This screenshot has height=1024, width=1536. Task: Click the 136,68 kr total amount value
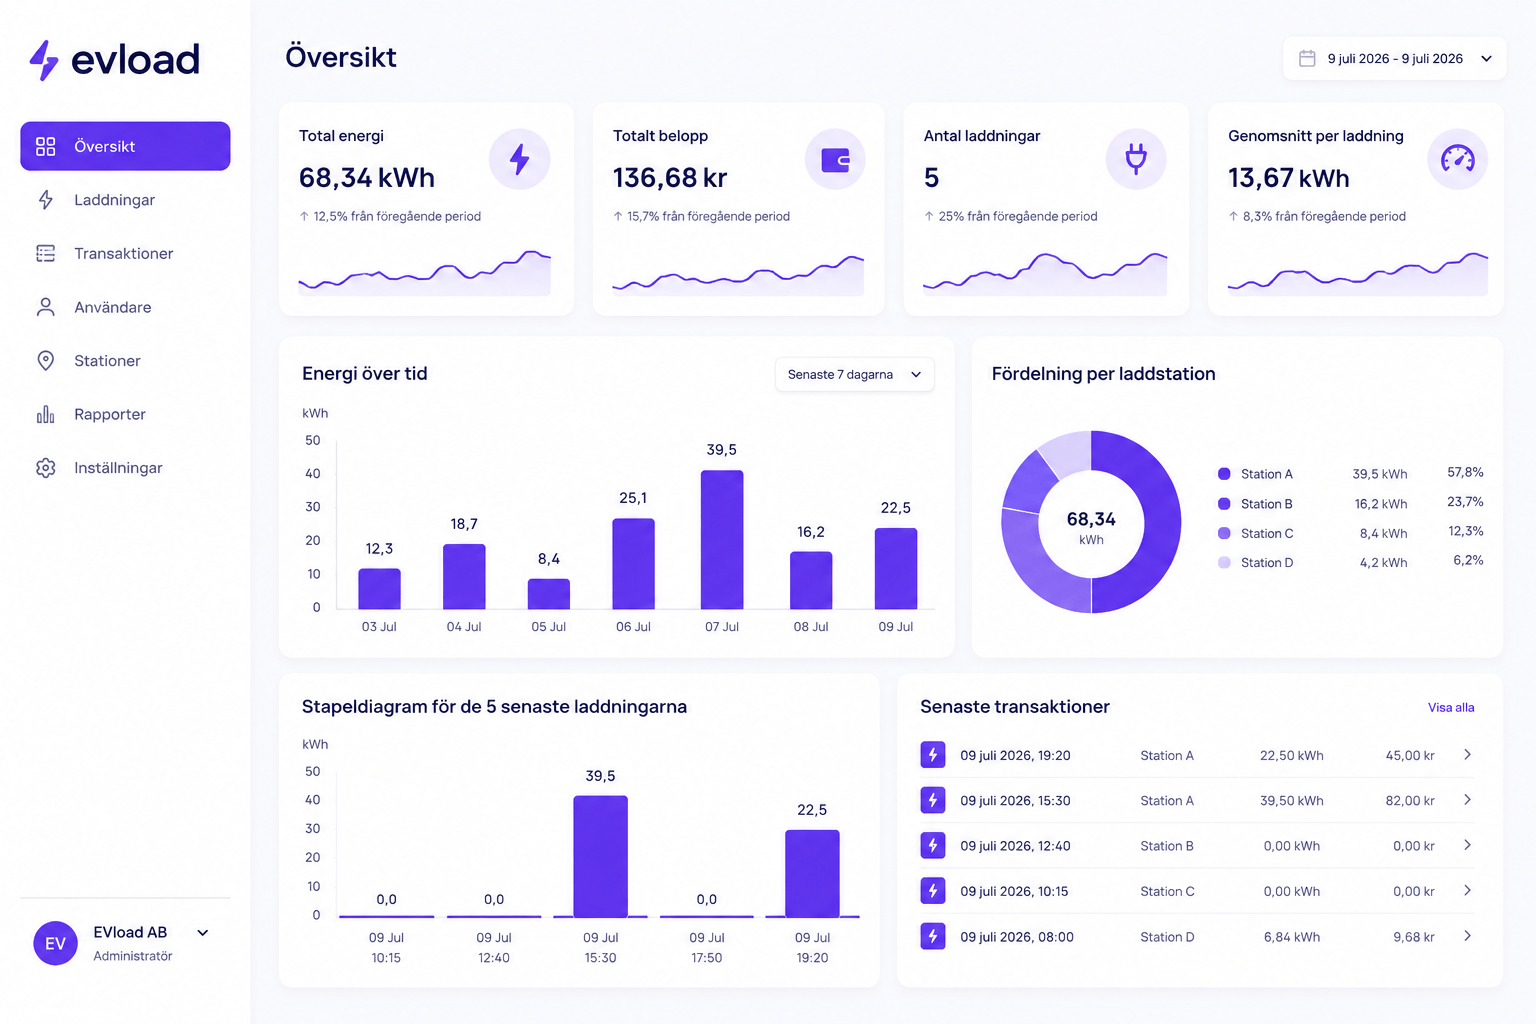click(670, 178)
